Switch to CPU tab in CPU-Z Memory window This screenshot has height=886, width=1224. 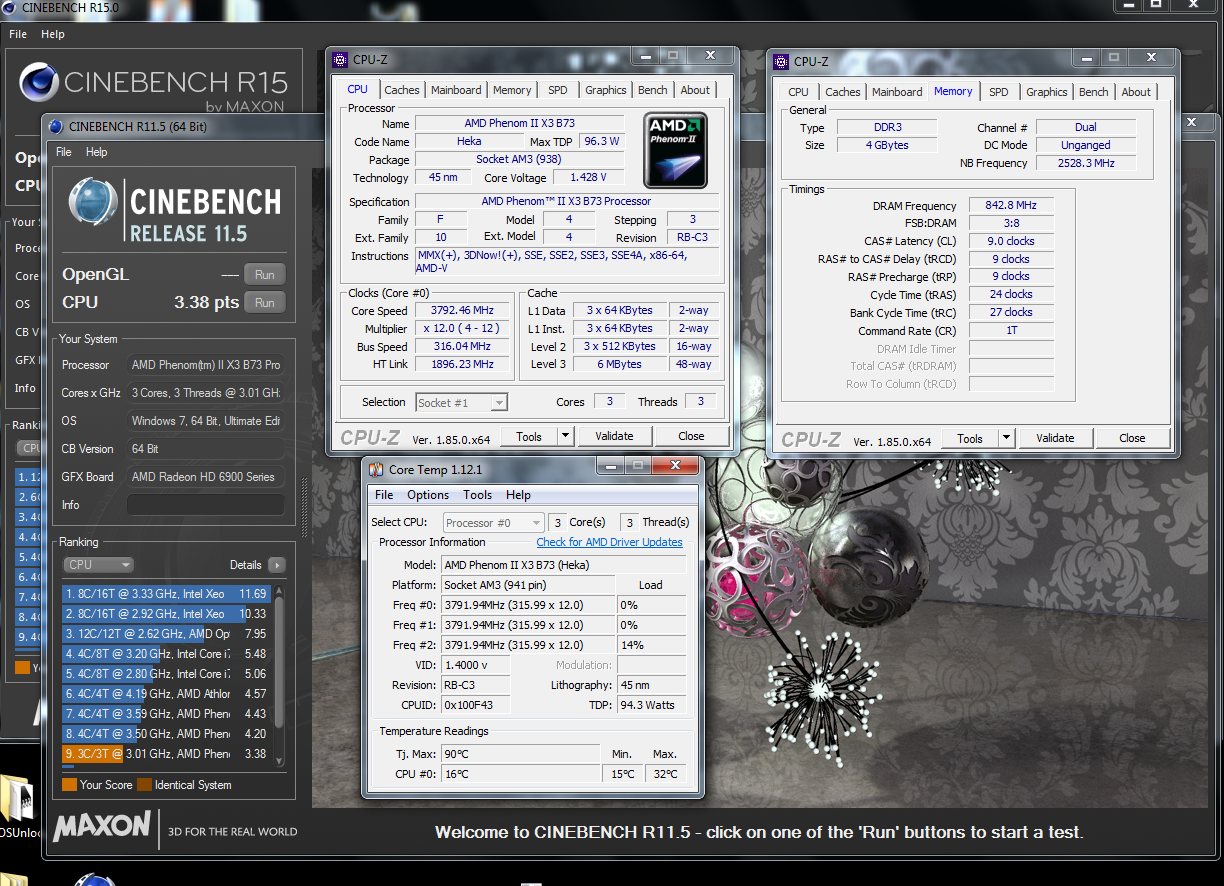click(x=798, y=92)
